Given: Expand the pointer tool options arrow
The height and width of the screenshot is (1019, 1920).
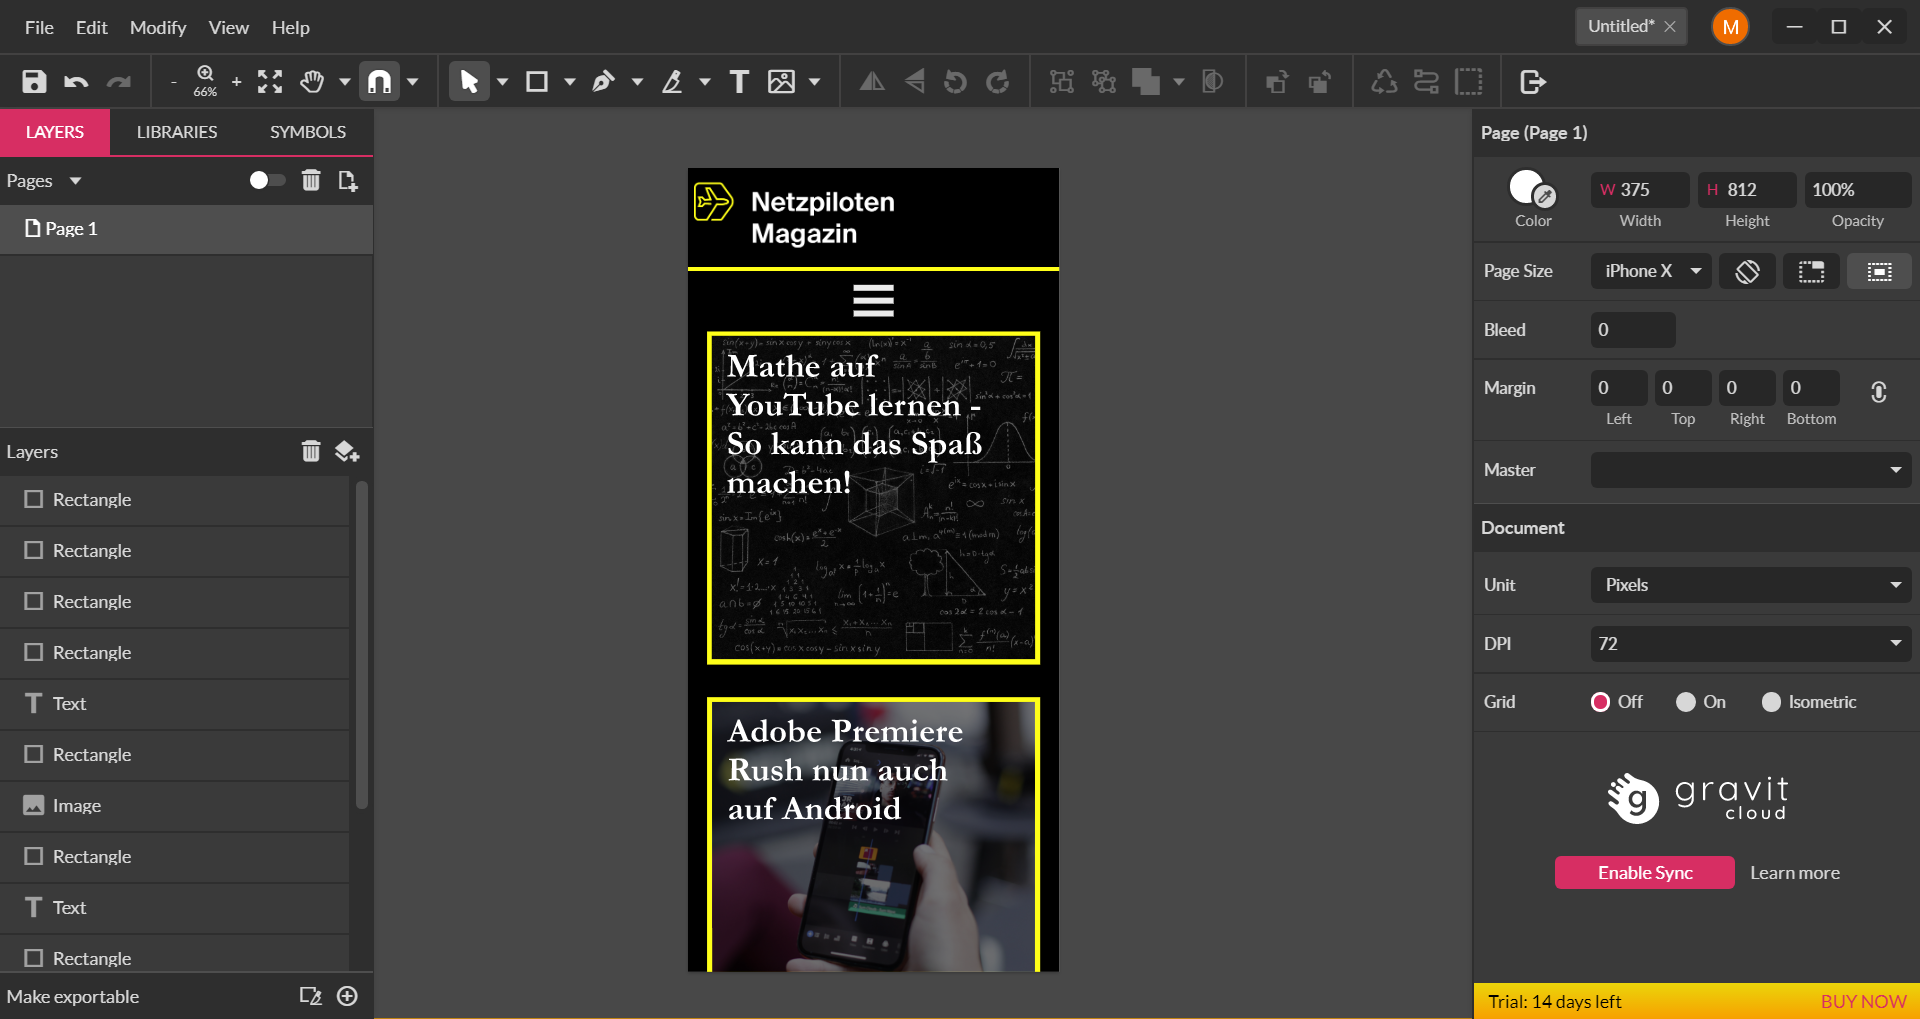Looking at the screenshot, I should (x=502, y=82).
